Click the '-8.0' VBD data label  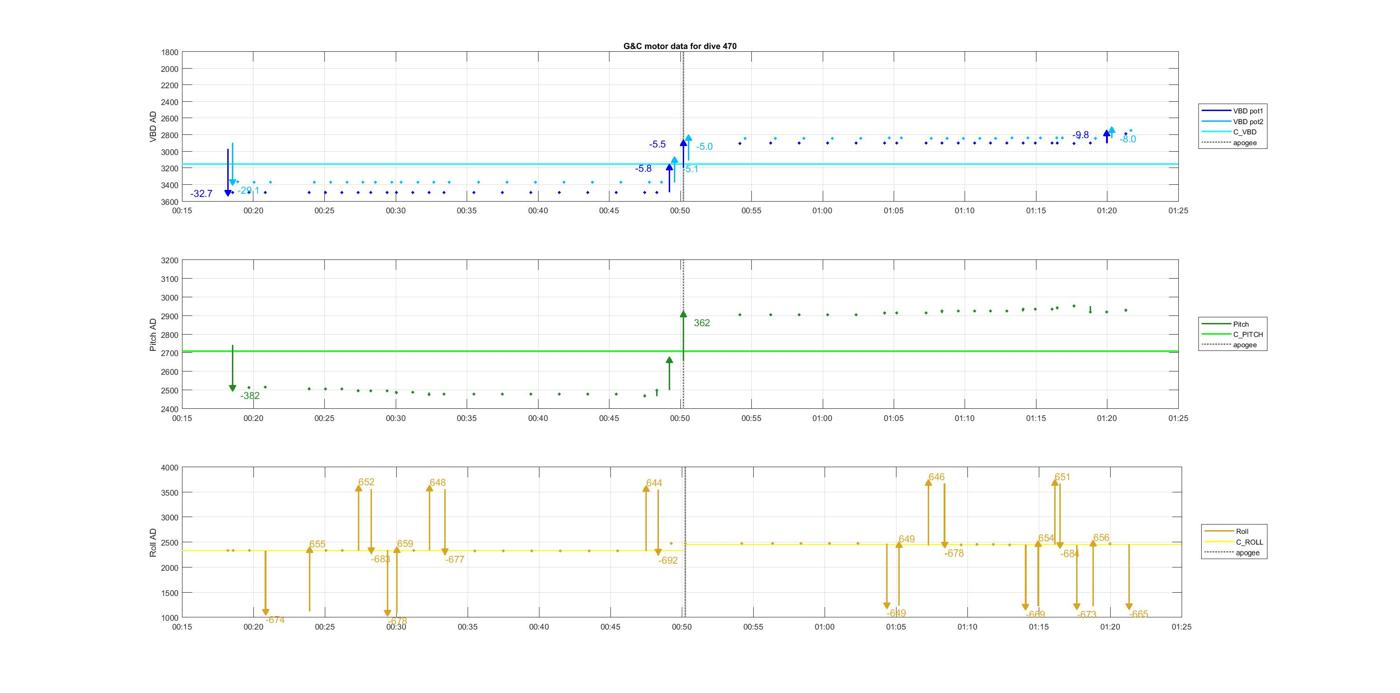coord(1127,139)
